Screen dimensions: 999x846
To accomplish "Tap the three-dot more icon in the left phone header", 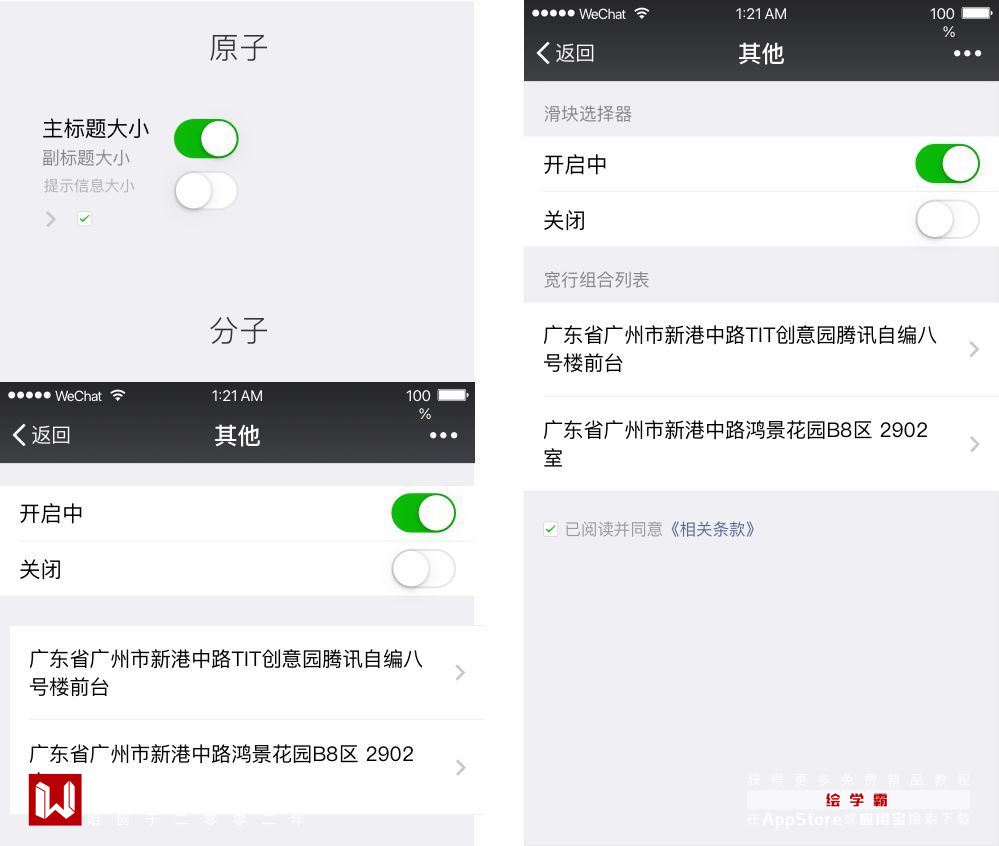I will pyautogui.click(x=443, y=436).
